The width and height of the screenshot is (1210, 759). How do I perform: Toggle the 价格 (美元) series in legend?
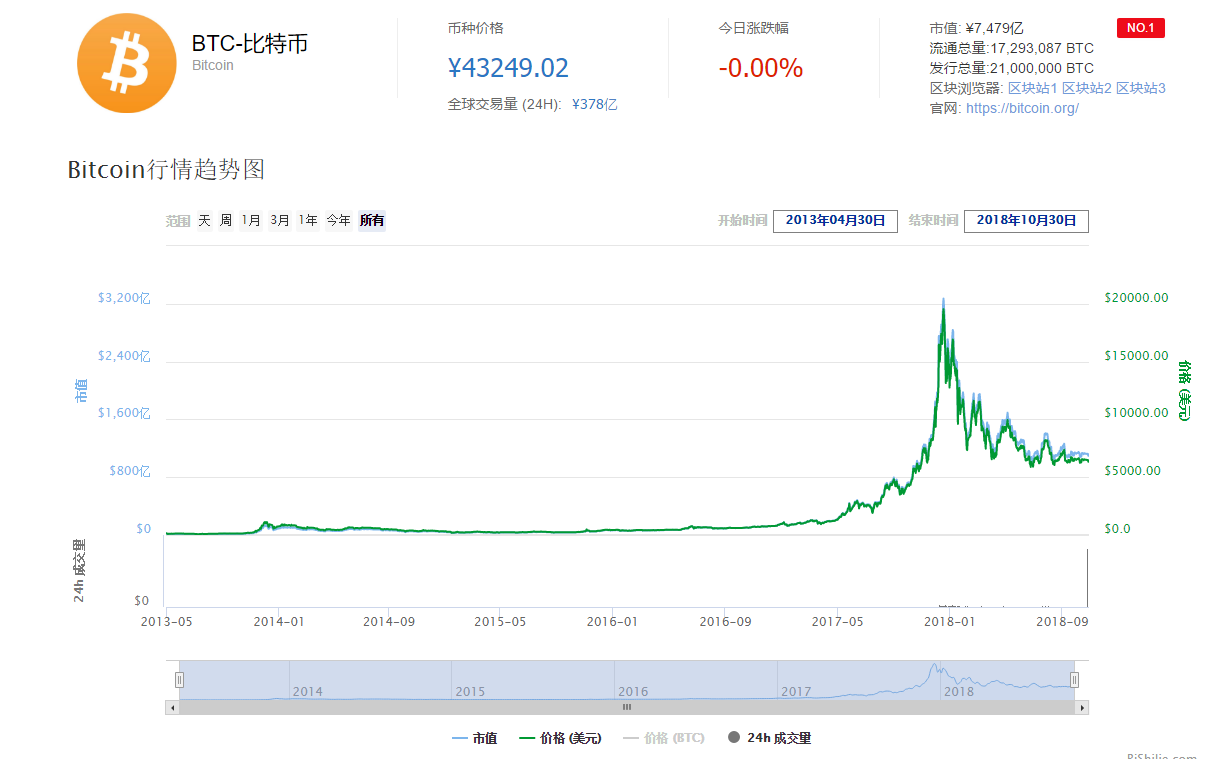[561, 738]
